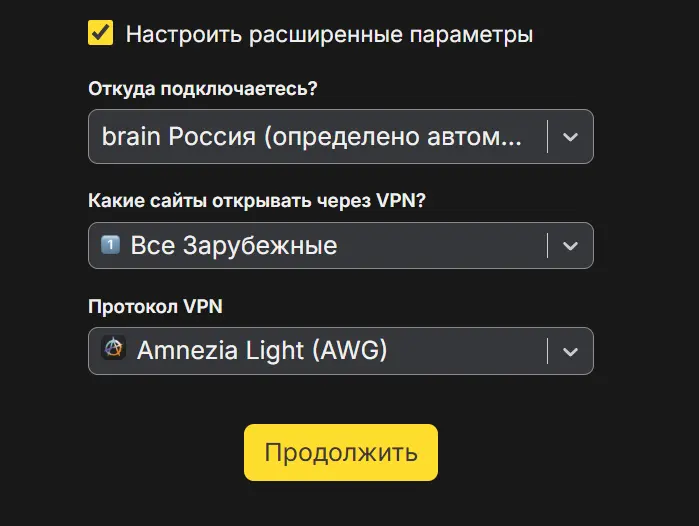The height and width of the screenshot is (526, 699).
Task: Click the word 'Amnezia' in protocol field
Action: tap(181, 351)
